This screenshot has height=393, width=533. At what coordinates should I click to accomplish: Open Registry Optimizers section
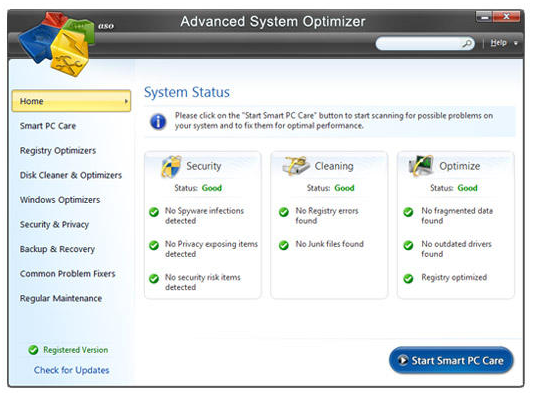pyautogui.click(x=58, y=151)
